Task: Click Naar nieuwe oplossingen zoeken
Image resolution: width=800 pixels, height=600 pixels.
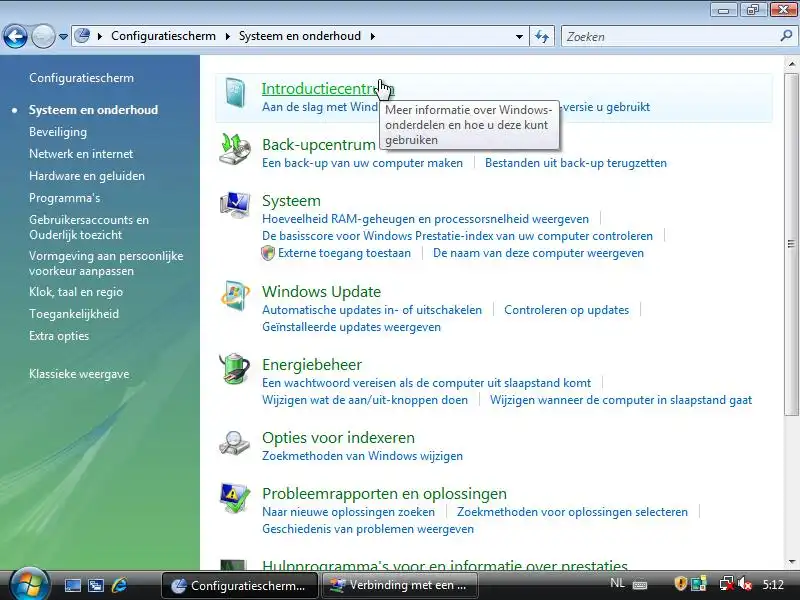Action: point(348,512)
